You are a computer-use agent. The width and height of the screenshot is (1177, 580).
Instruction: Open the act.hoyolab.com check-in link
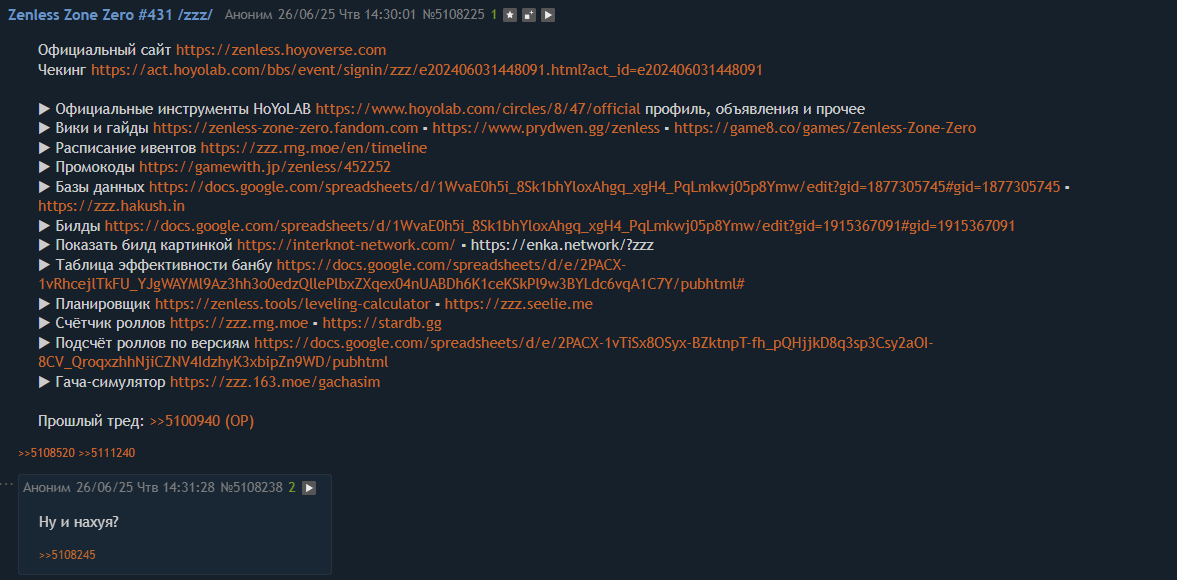coord(427,70)
